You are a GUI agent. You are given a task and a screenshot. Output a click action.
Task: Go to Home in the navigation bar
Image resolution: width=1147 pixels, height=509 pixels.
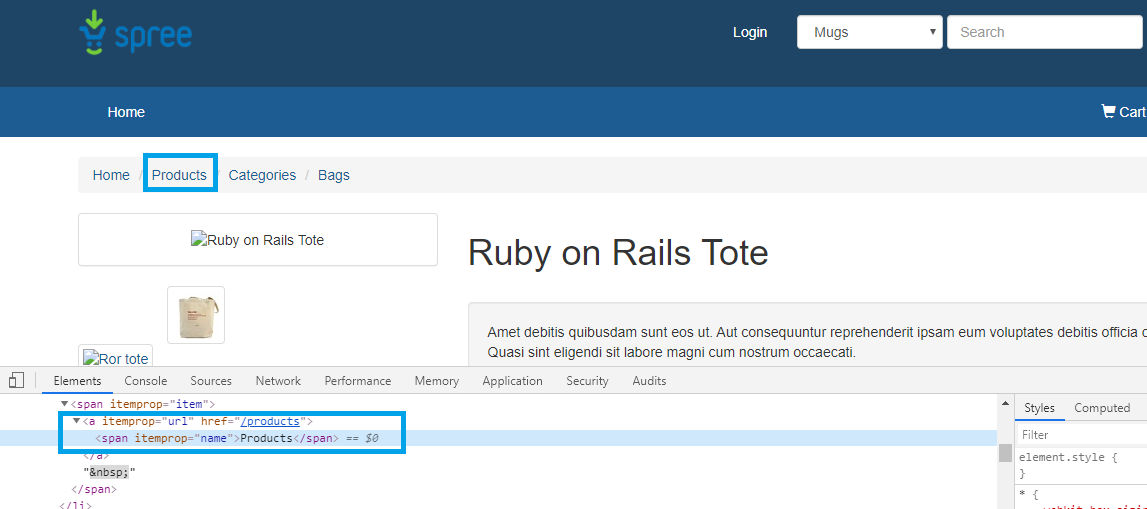pos(126,112)
